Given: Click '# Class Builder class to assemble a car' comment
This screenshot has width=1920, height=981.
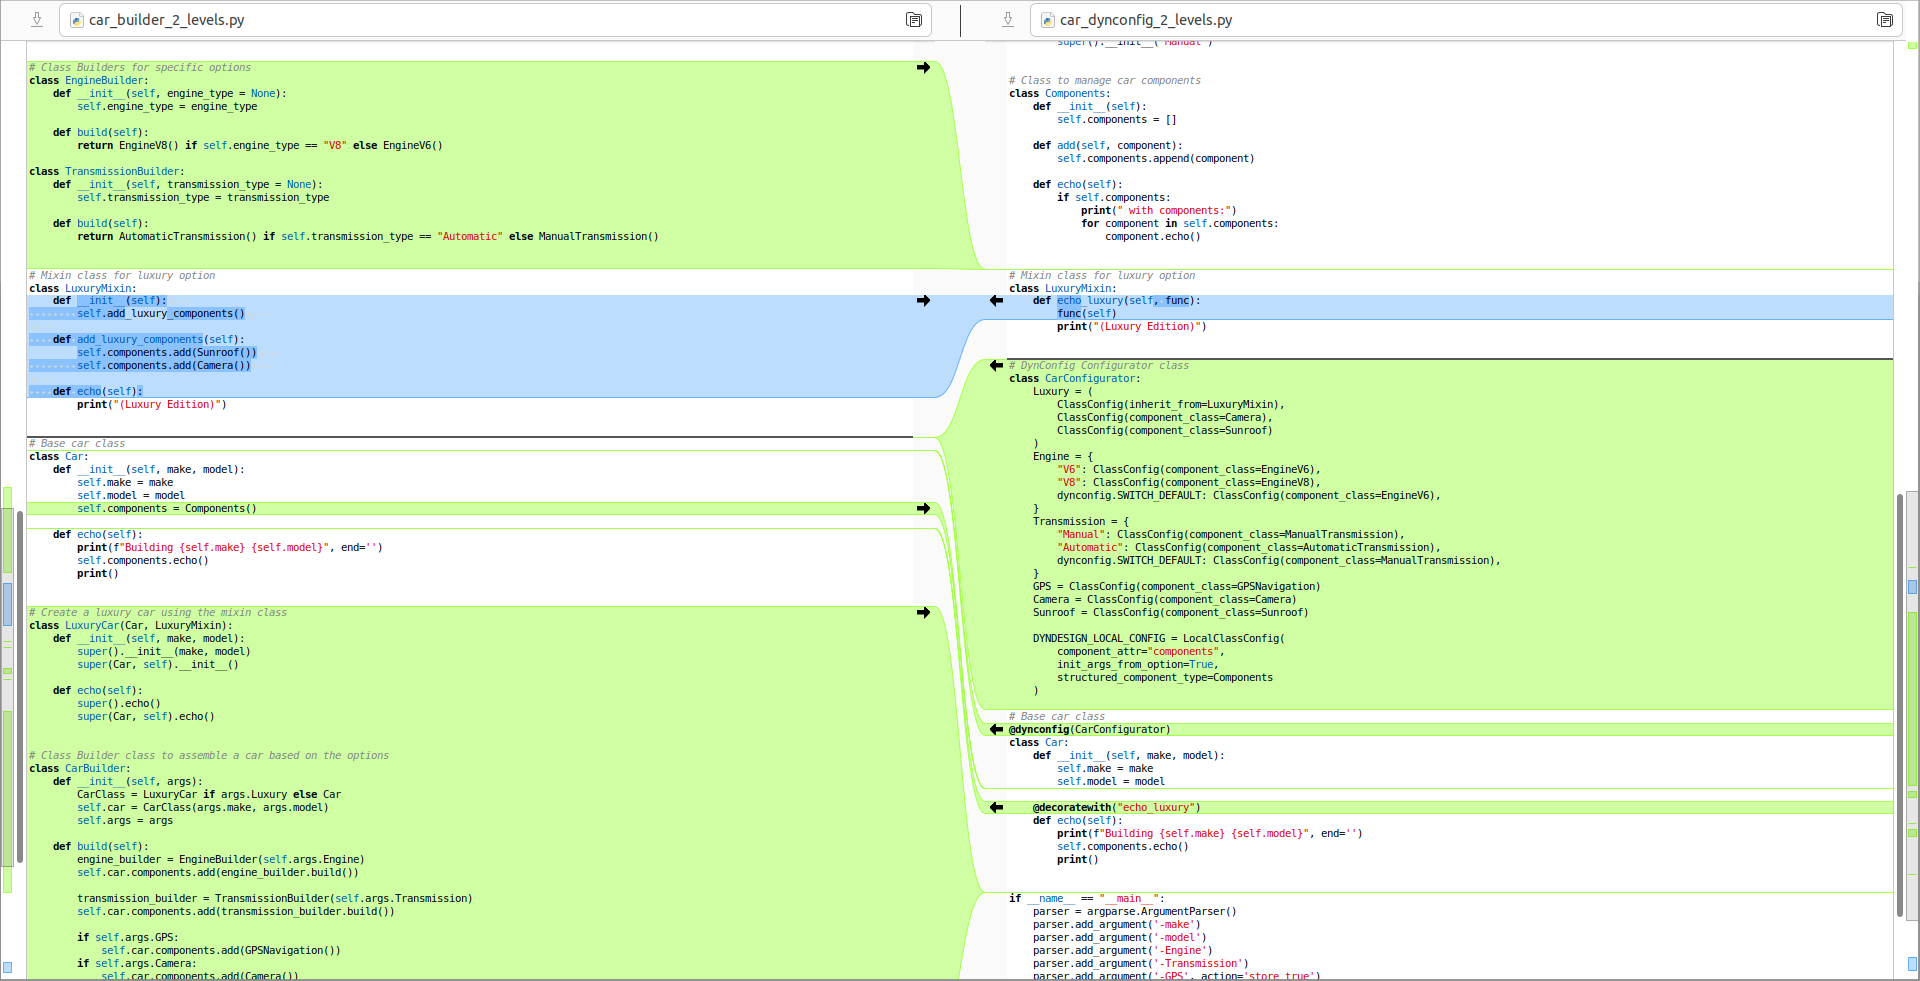Looking at the screenshot, I should coord(208,755).
